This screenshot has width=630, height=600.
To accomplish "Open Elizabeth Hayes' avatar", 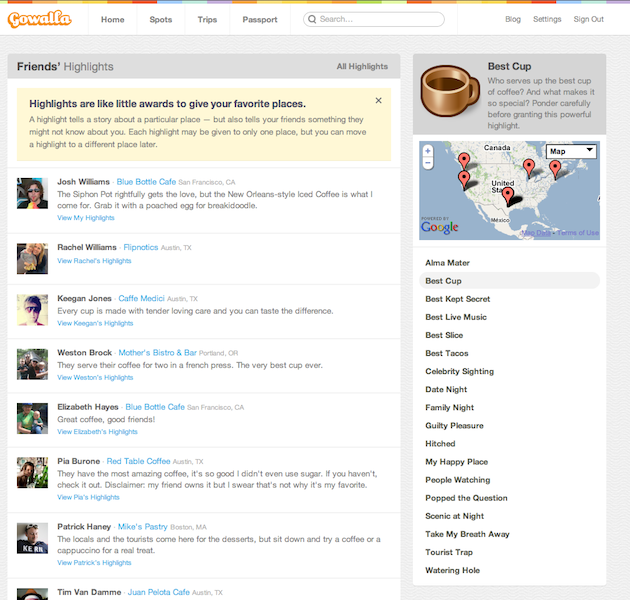I will pos(32,418).
